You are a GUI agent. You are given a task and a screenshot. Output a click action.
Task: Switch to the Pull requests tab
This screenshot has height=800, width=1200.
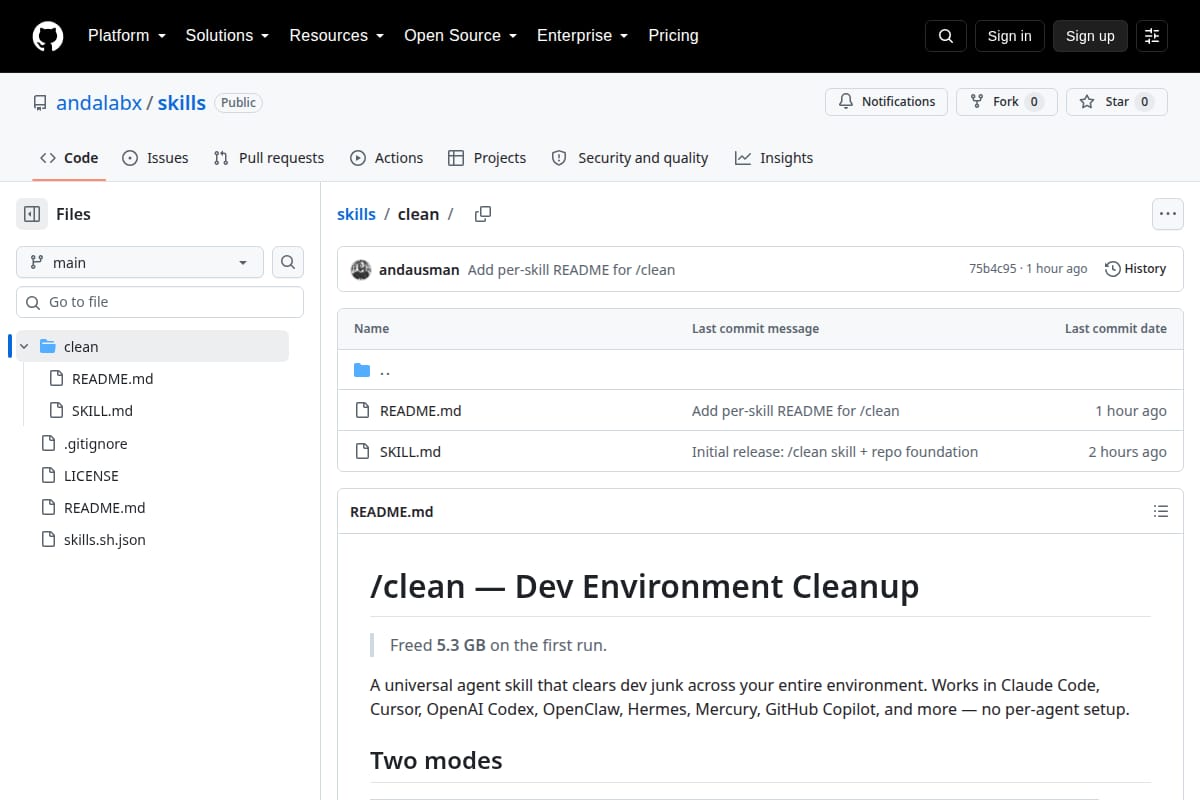(269, 158)
